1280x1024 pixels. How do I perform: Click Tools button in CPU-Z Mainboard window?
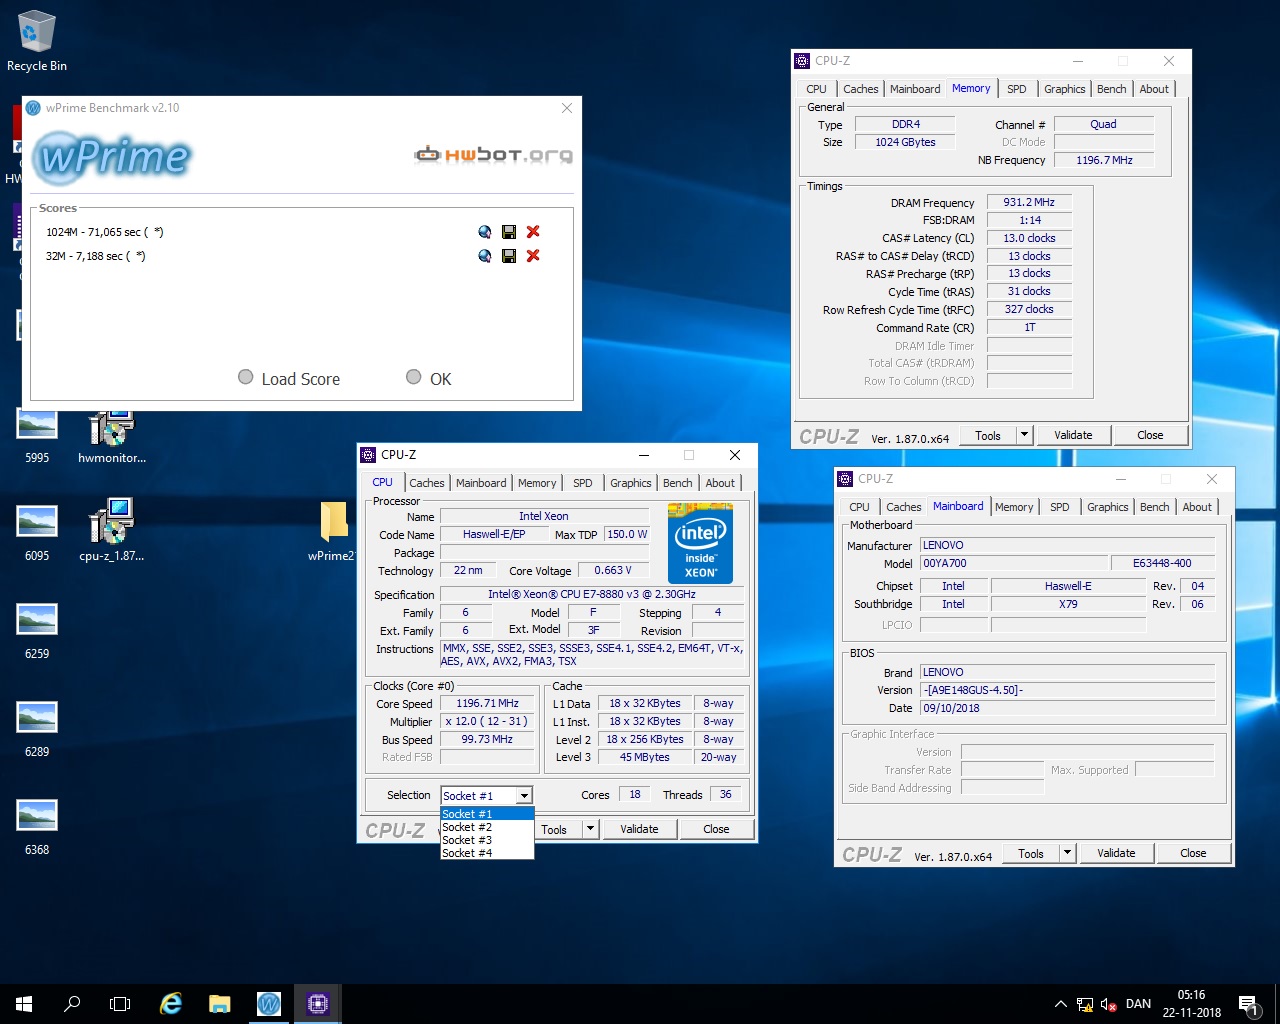(1031, 853)
